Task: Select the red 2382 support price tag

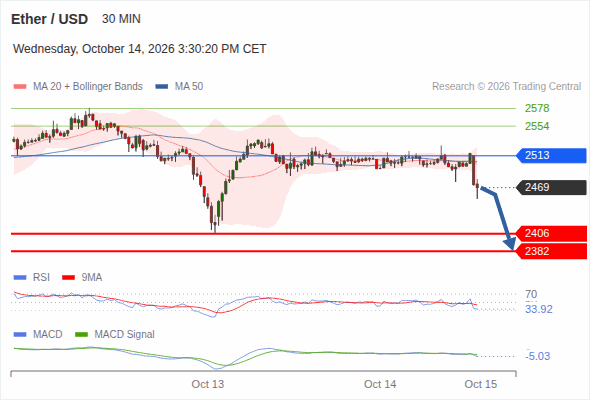Action: pos(551,251)
